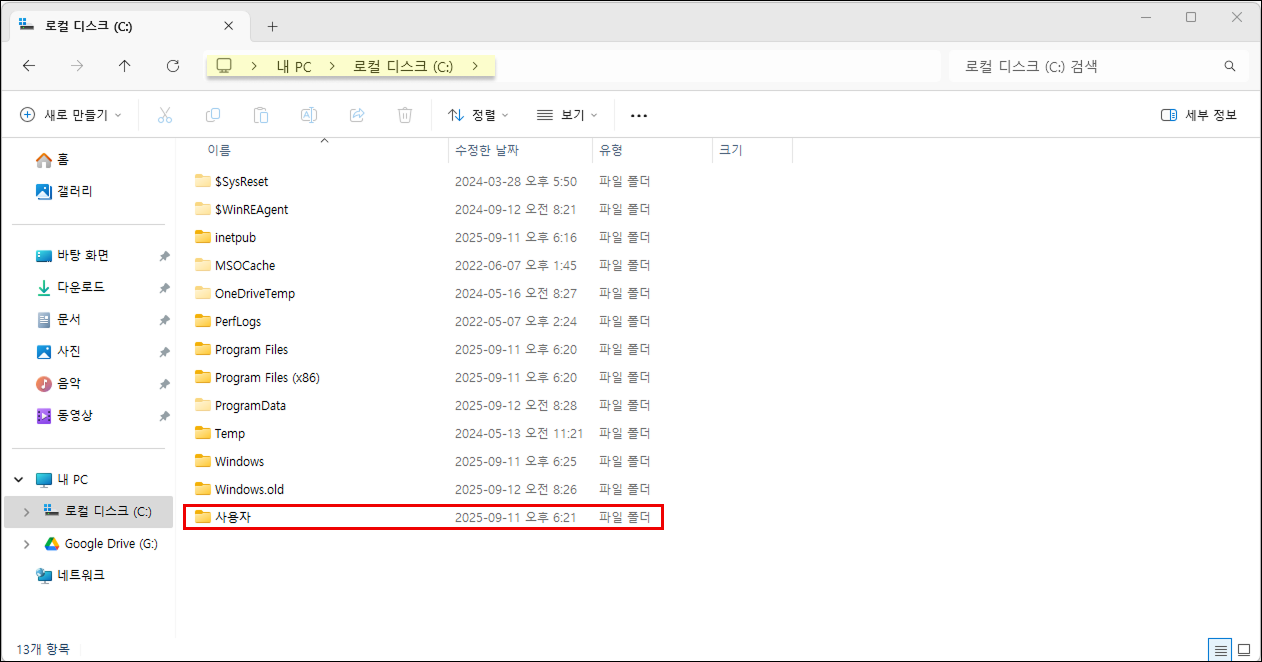Switch to details view in status bar
1262x662 pixels.
click(x=1220, y=649)
